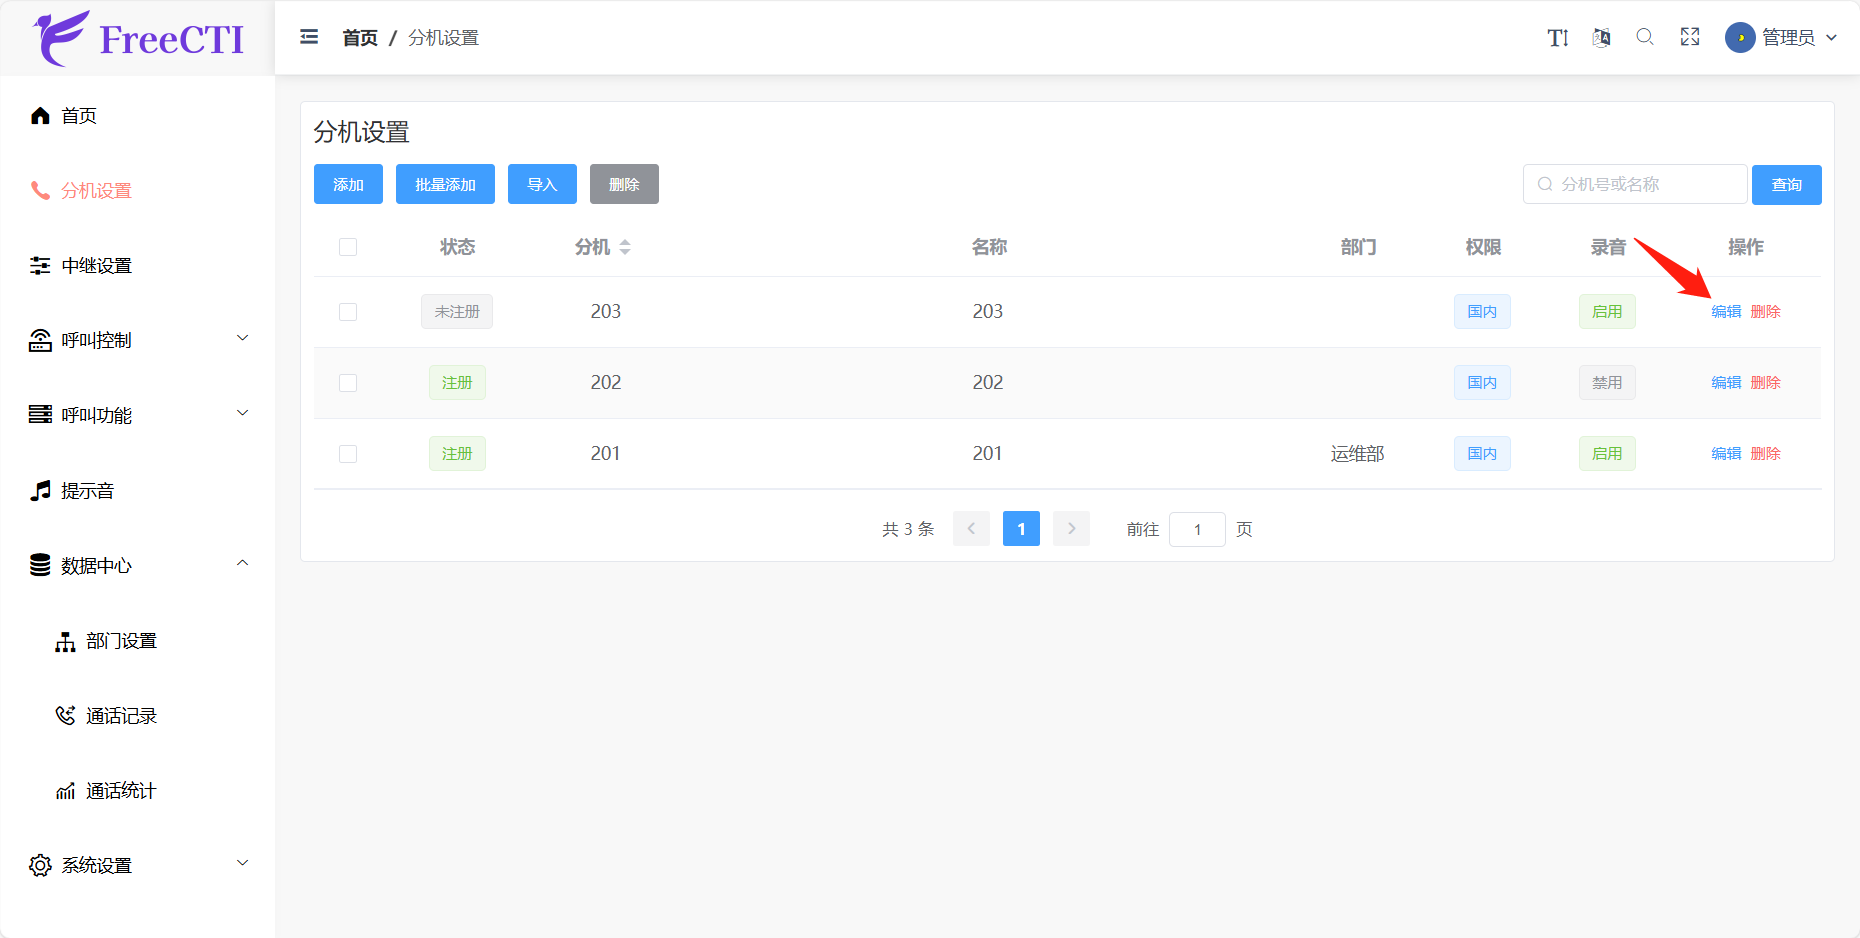The height and width of the screenshot is (938, 1860).
Task: Edit extension 203 via 编辑 link
Action: click(x=1726, y=312)
